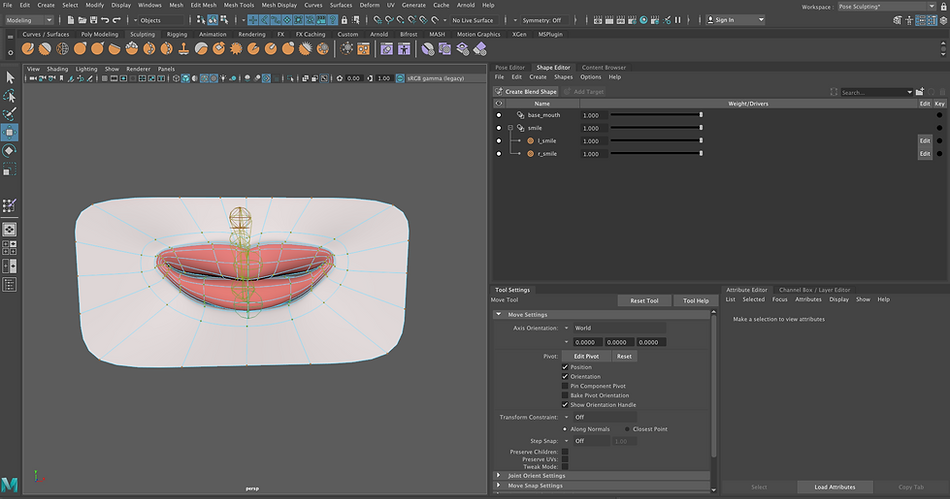Click the smile group weight slider

656,128
